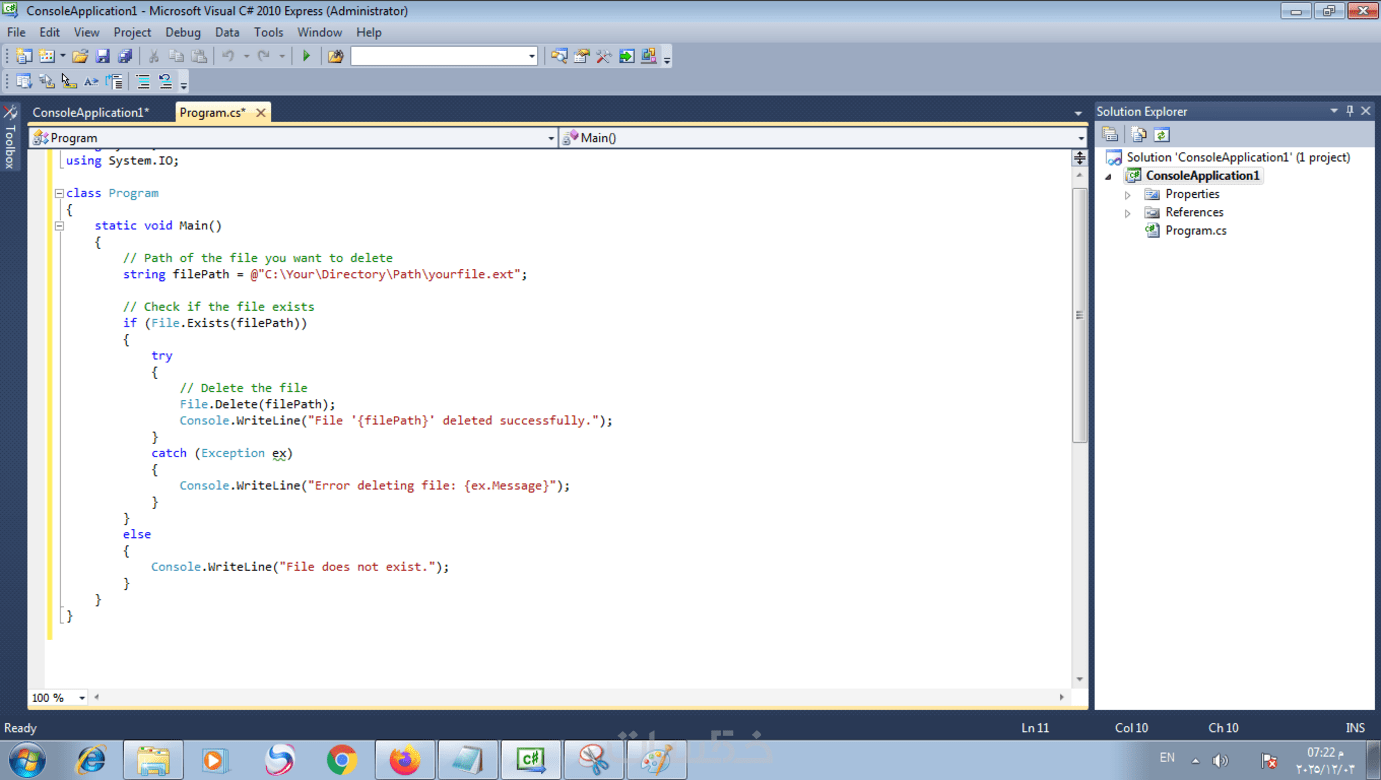Click the Add New Item toolbar icon
The width and height of the screenshot is (1381, 780).
coord(46,56)
